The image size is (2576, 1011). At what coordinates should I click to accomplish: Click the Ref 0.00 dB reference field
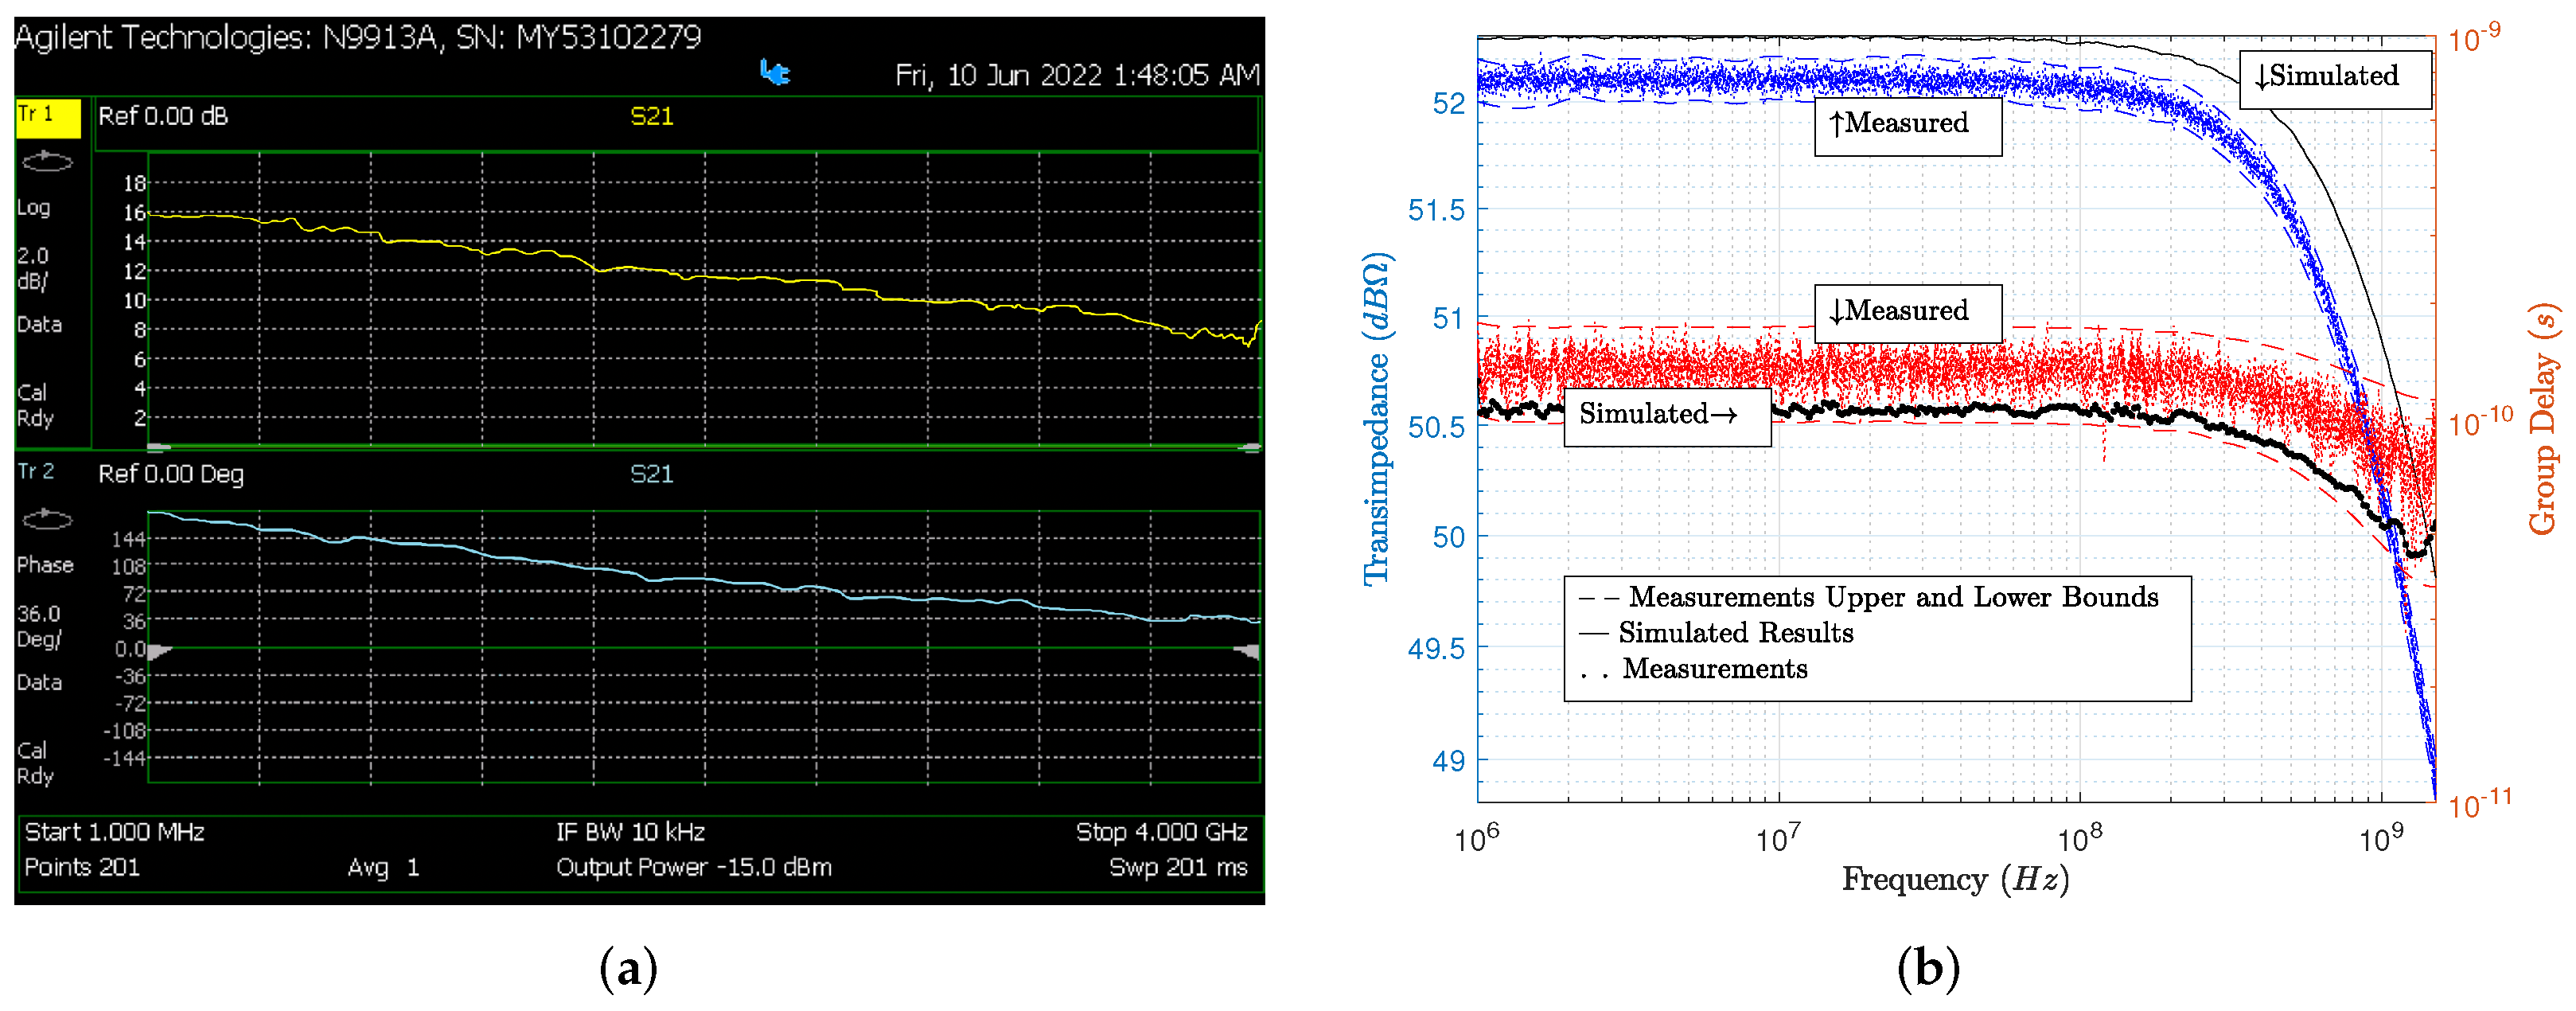163,117
